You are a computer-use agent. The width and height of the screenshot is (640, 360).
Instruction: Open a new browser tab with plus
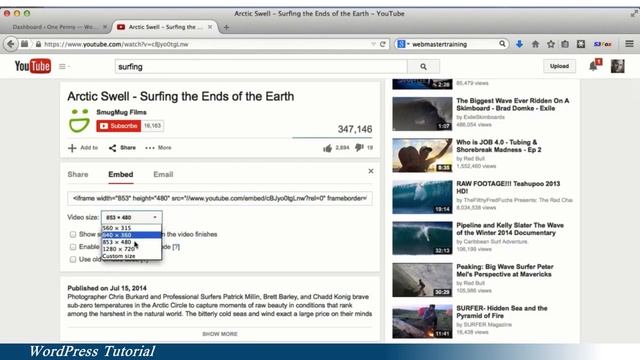coord(226,27)
